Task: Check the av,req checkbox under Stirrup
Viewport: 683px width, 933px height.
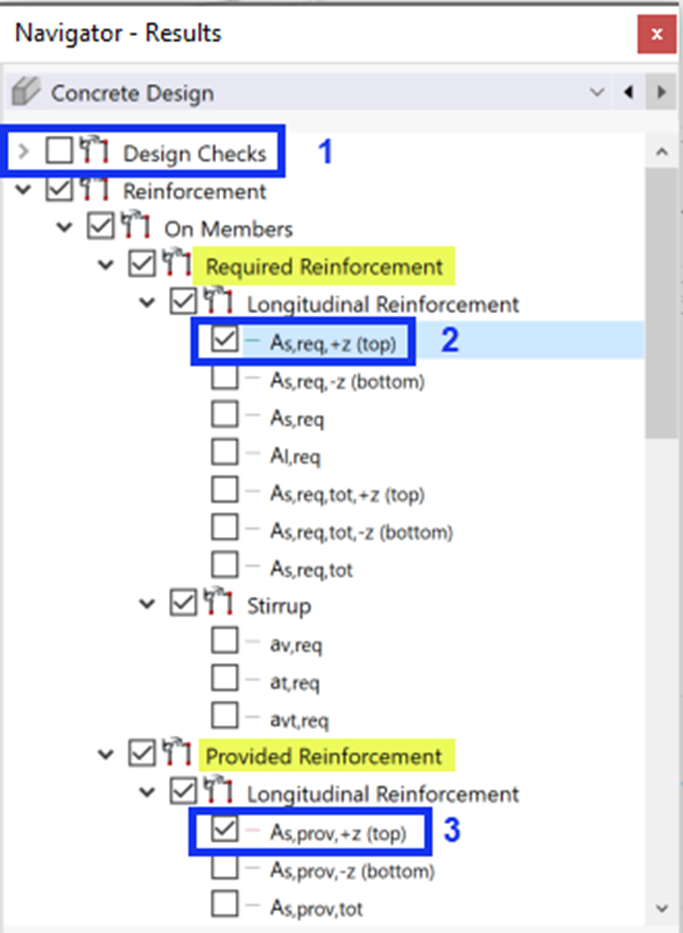Action: [x=223, y=642]
